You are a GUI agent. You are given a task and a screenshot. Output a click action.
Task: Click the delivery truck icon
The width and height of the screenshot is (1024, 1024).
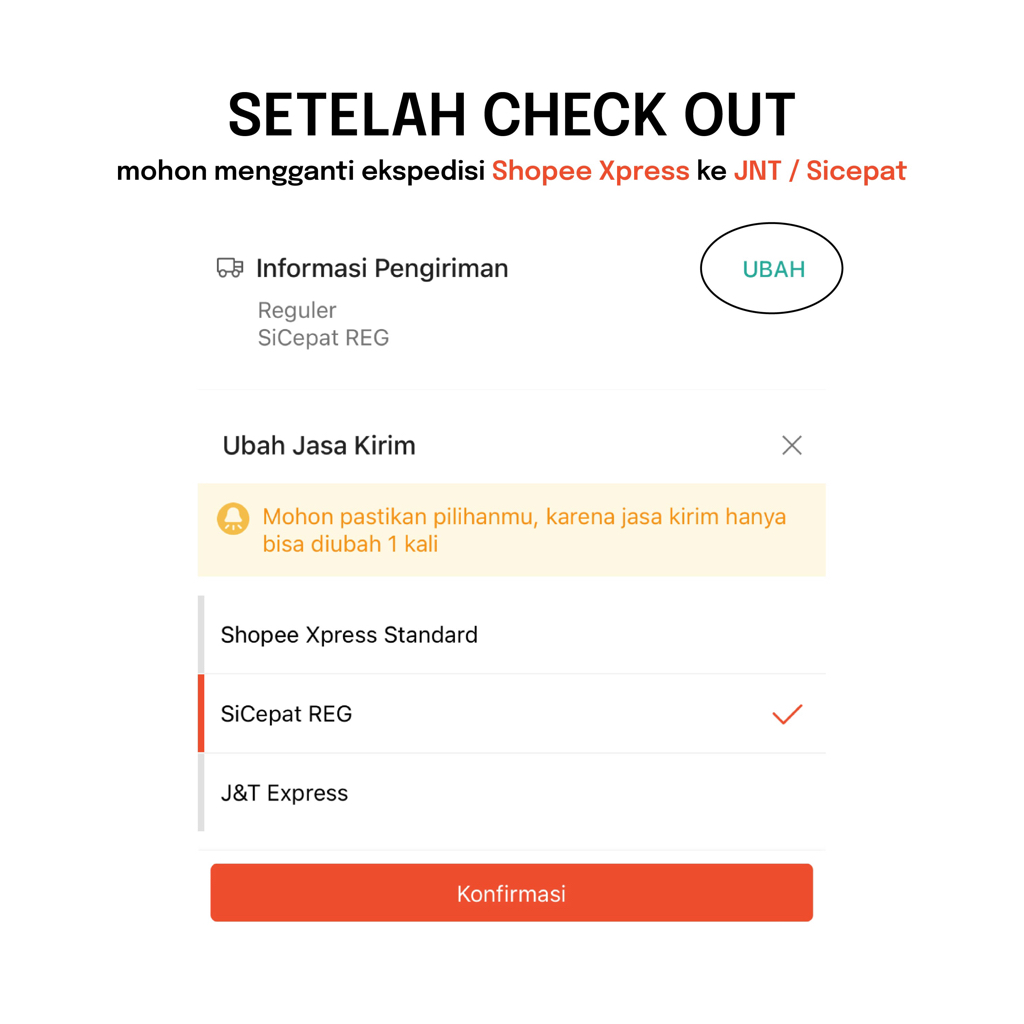coord(230,267)
